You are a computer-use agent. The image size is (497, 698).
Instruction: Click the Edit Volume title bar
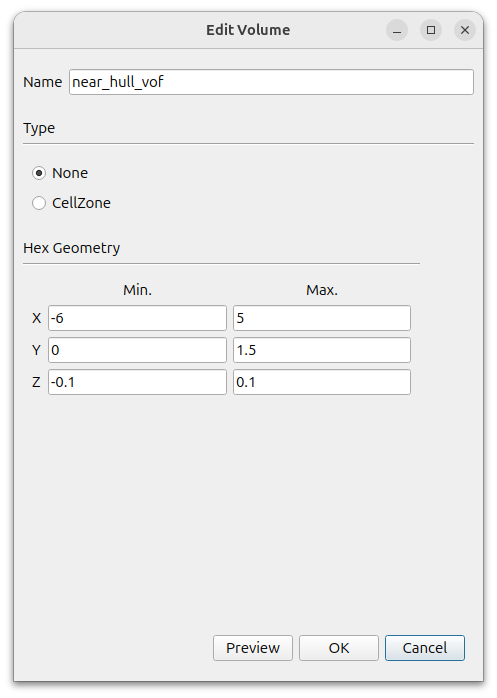tap(248, 30)
